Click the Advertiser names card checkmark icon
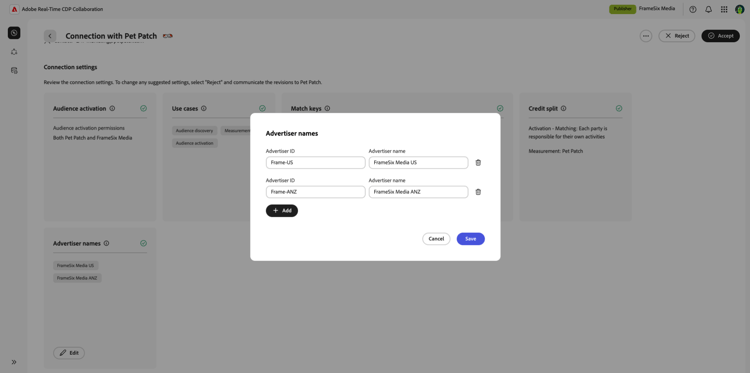 point(143,243)
